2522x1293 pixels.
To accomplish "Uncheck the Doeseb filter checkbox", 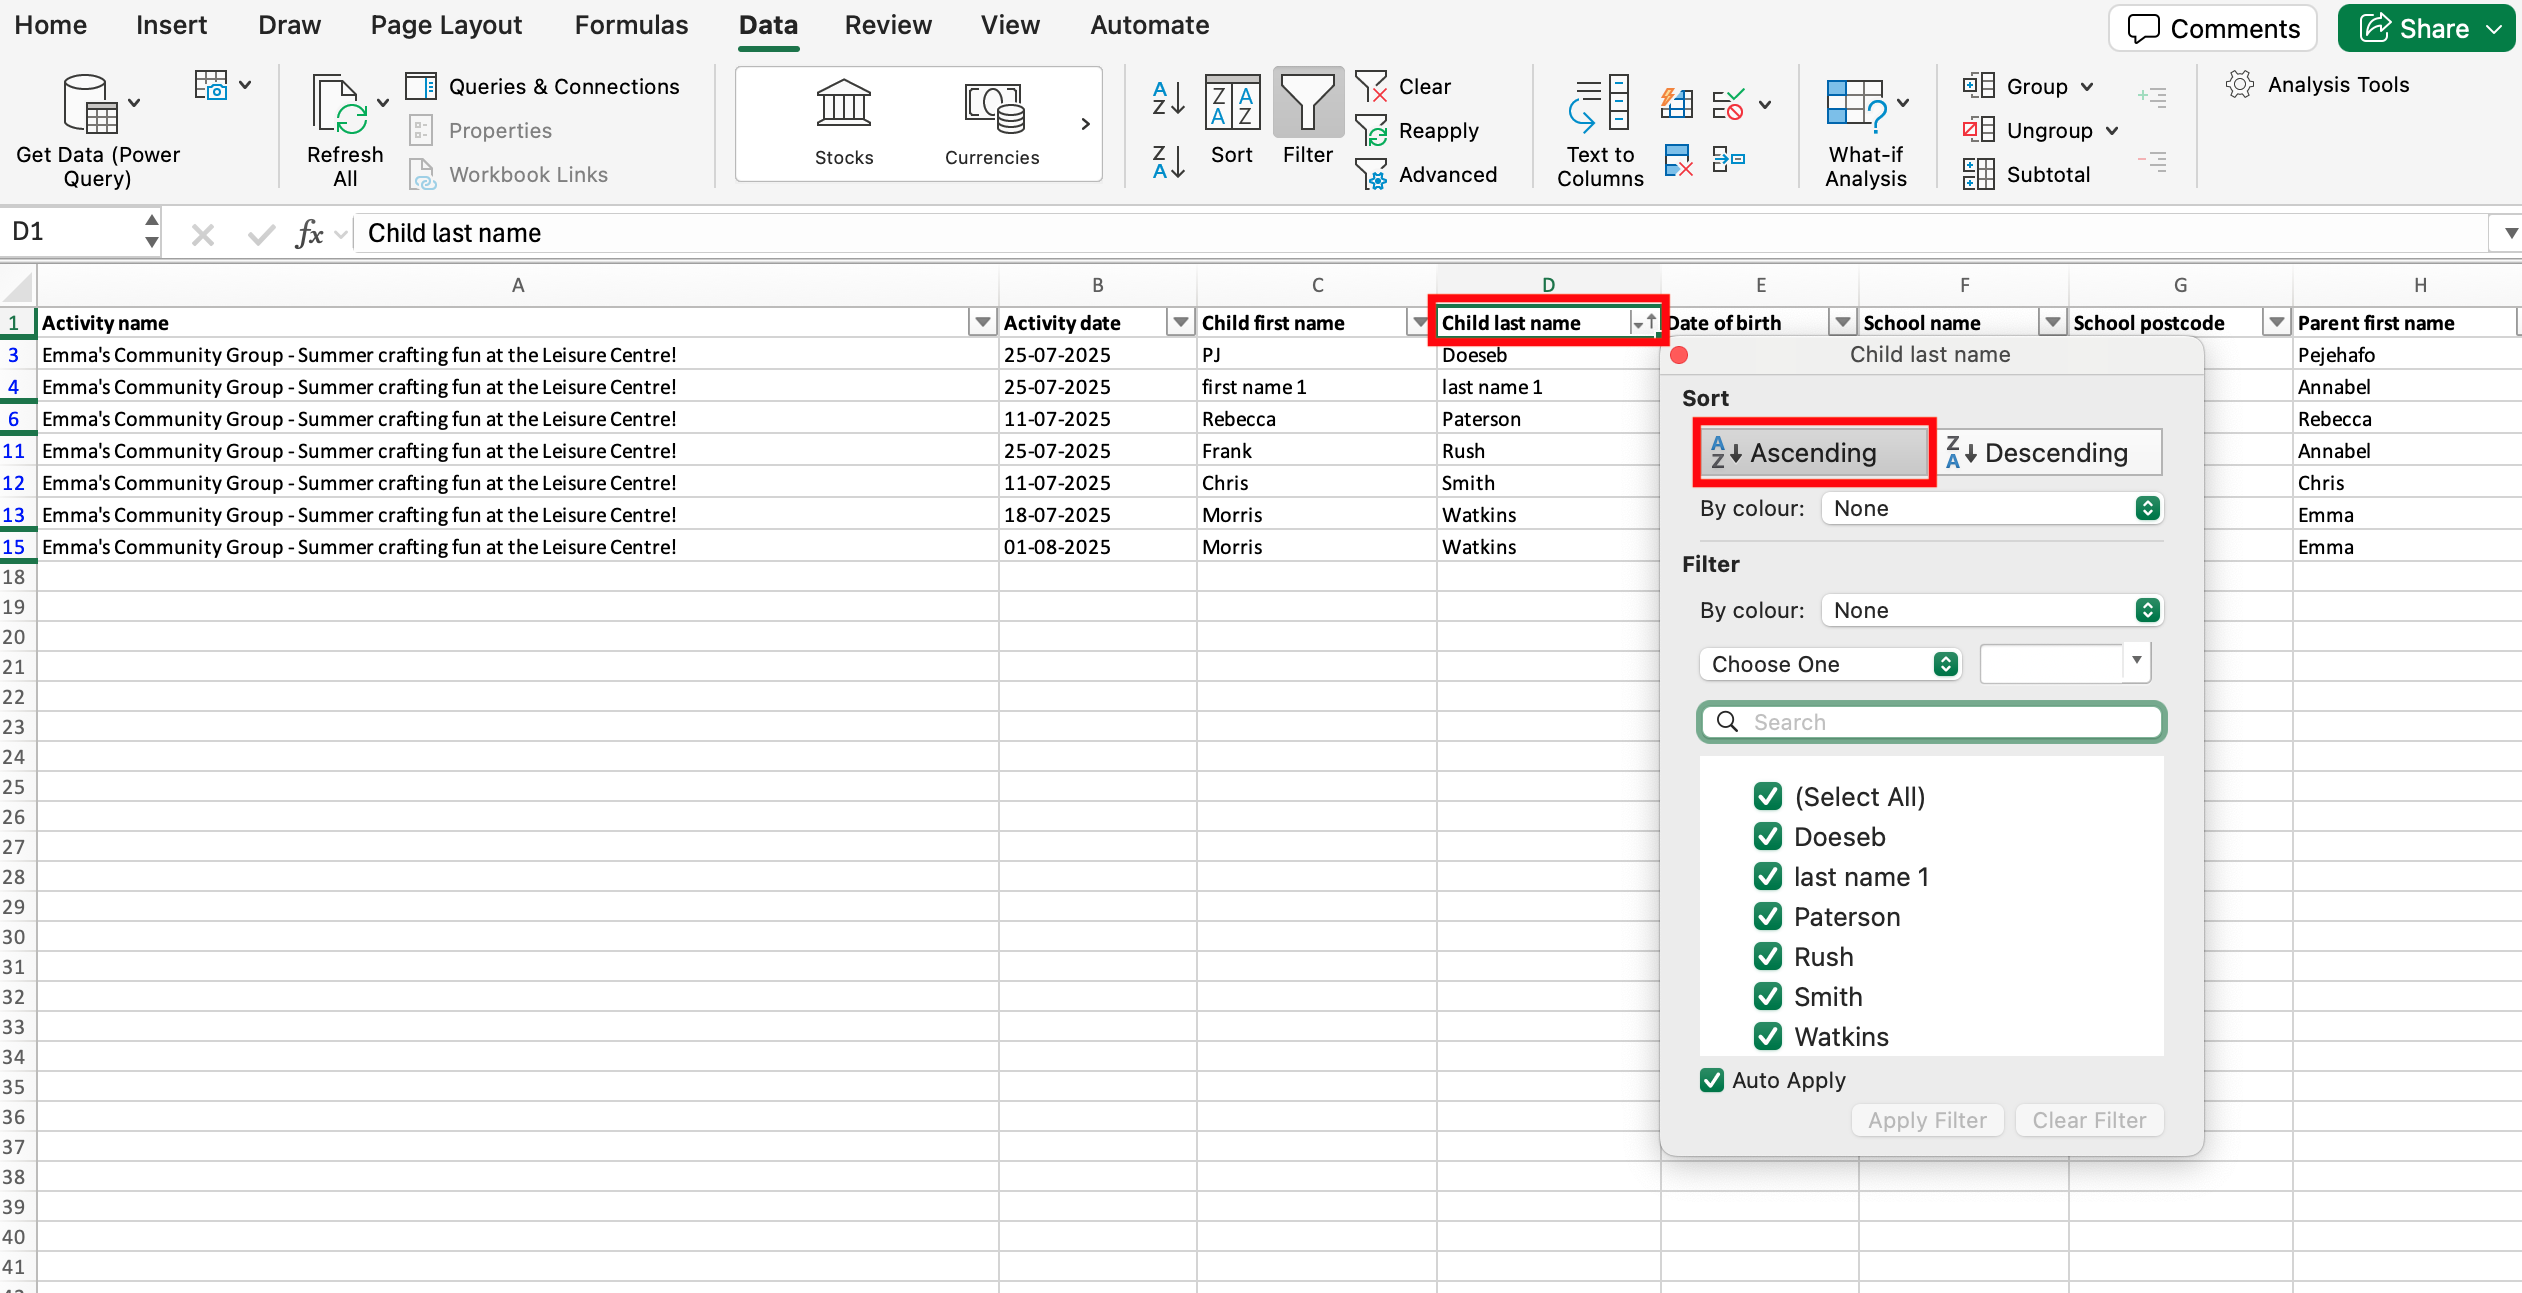I will [x=1767, y=836].
